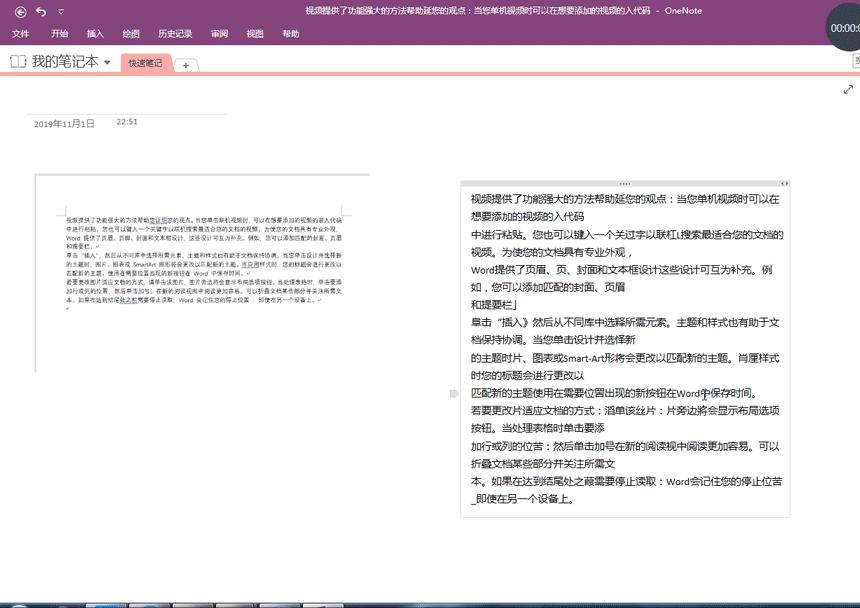
Task: Undo the last action with the undo icon
Action: point(41,11)
